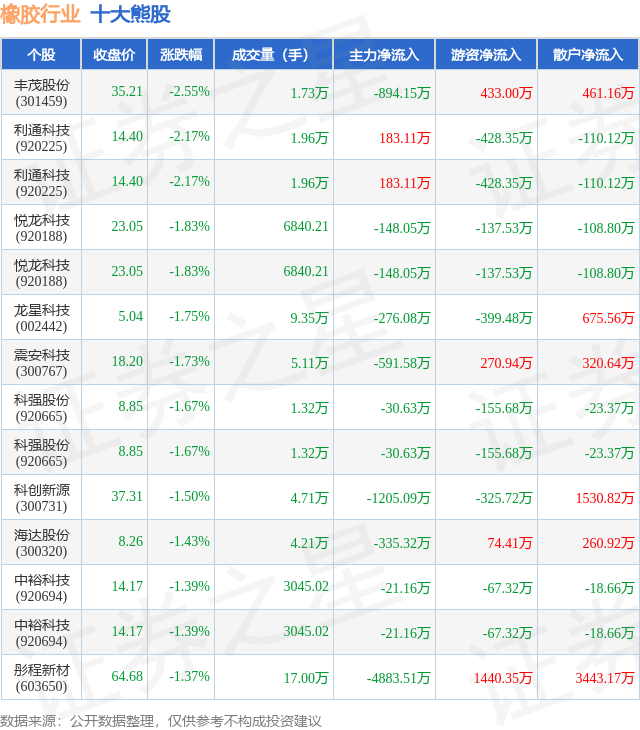This screenshot has height=730, width=640.
Task: Click the 成交量(手) column header
Action: [x=273, y=54]
